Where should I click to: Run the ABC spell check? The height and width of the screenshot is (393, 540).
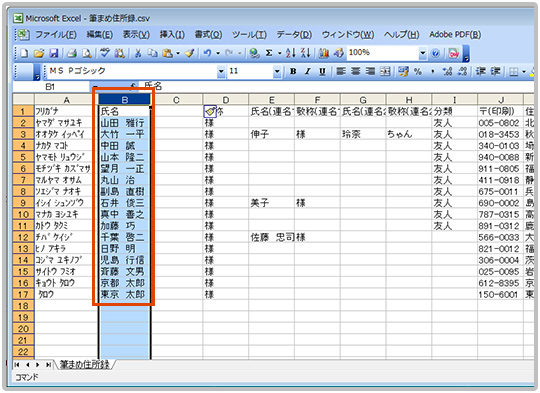104,53
